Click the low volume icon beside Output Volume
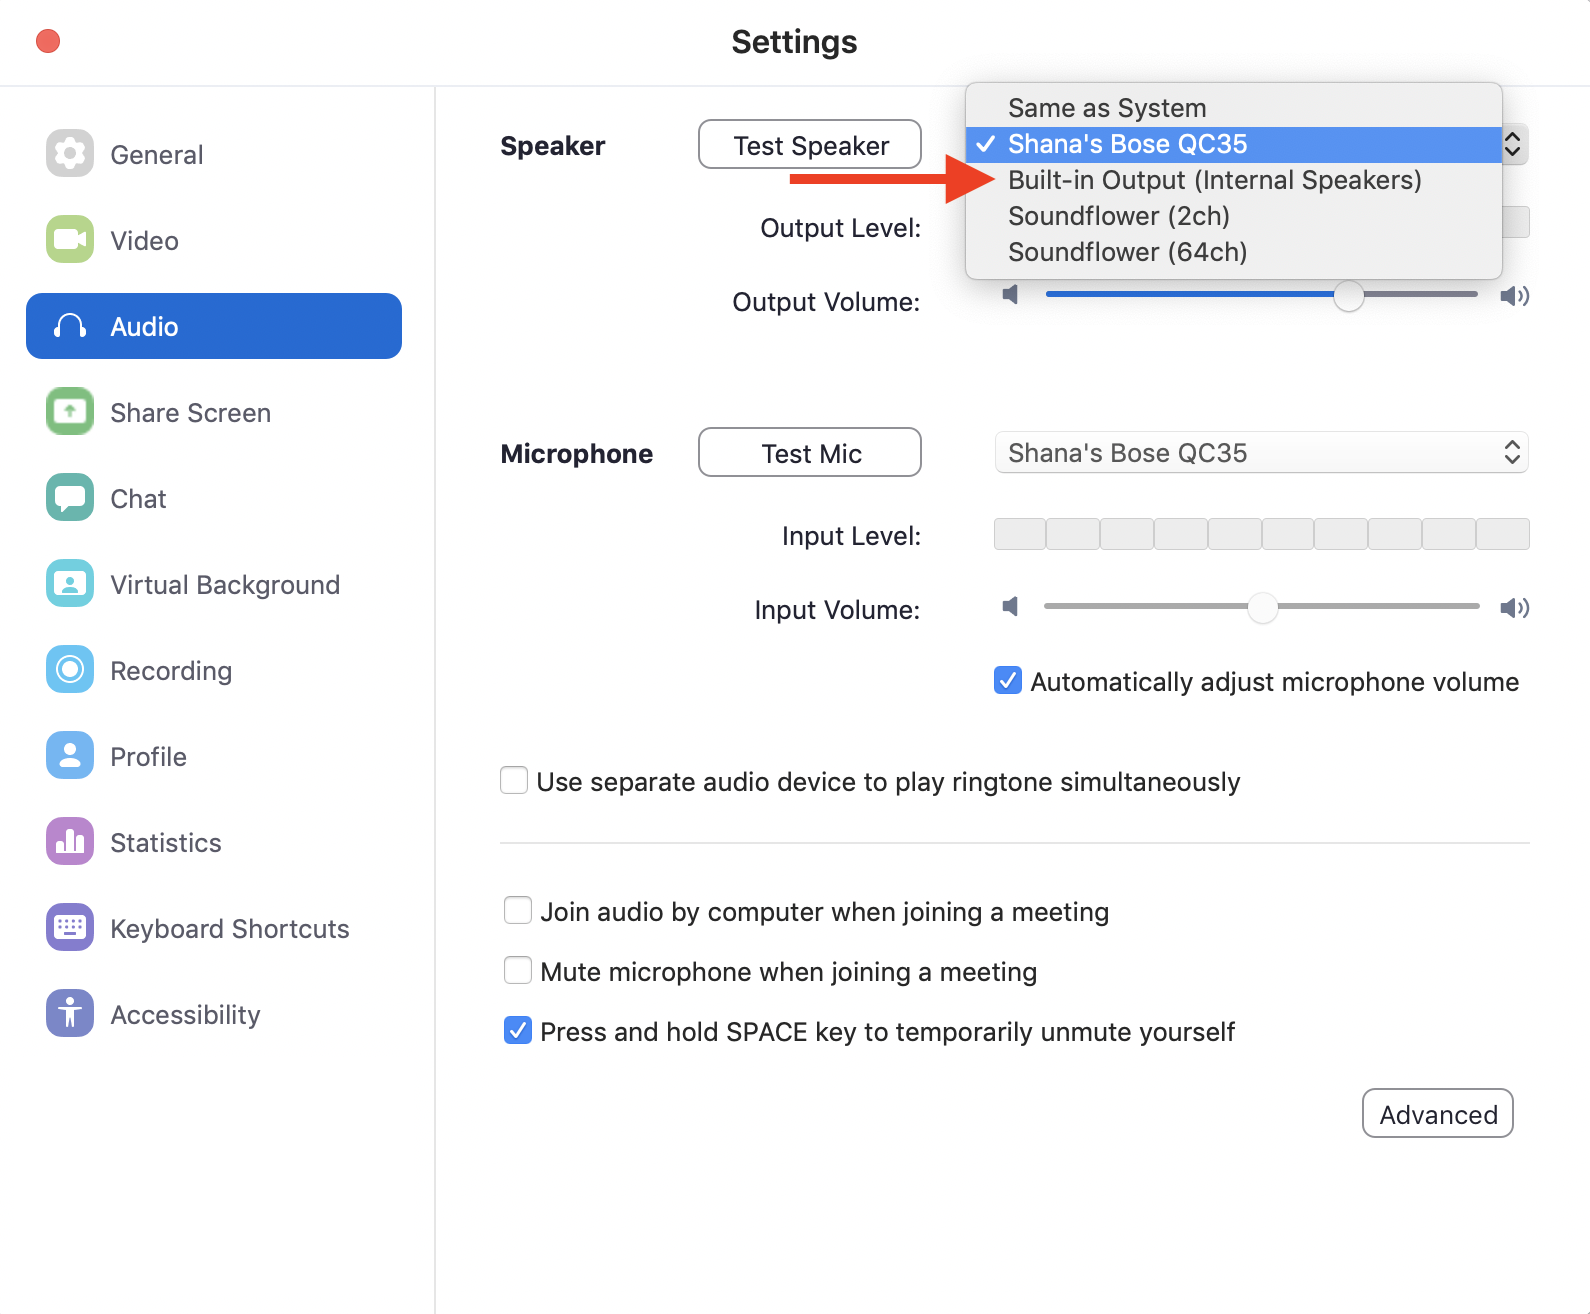 (1011, 294)
